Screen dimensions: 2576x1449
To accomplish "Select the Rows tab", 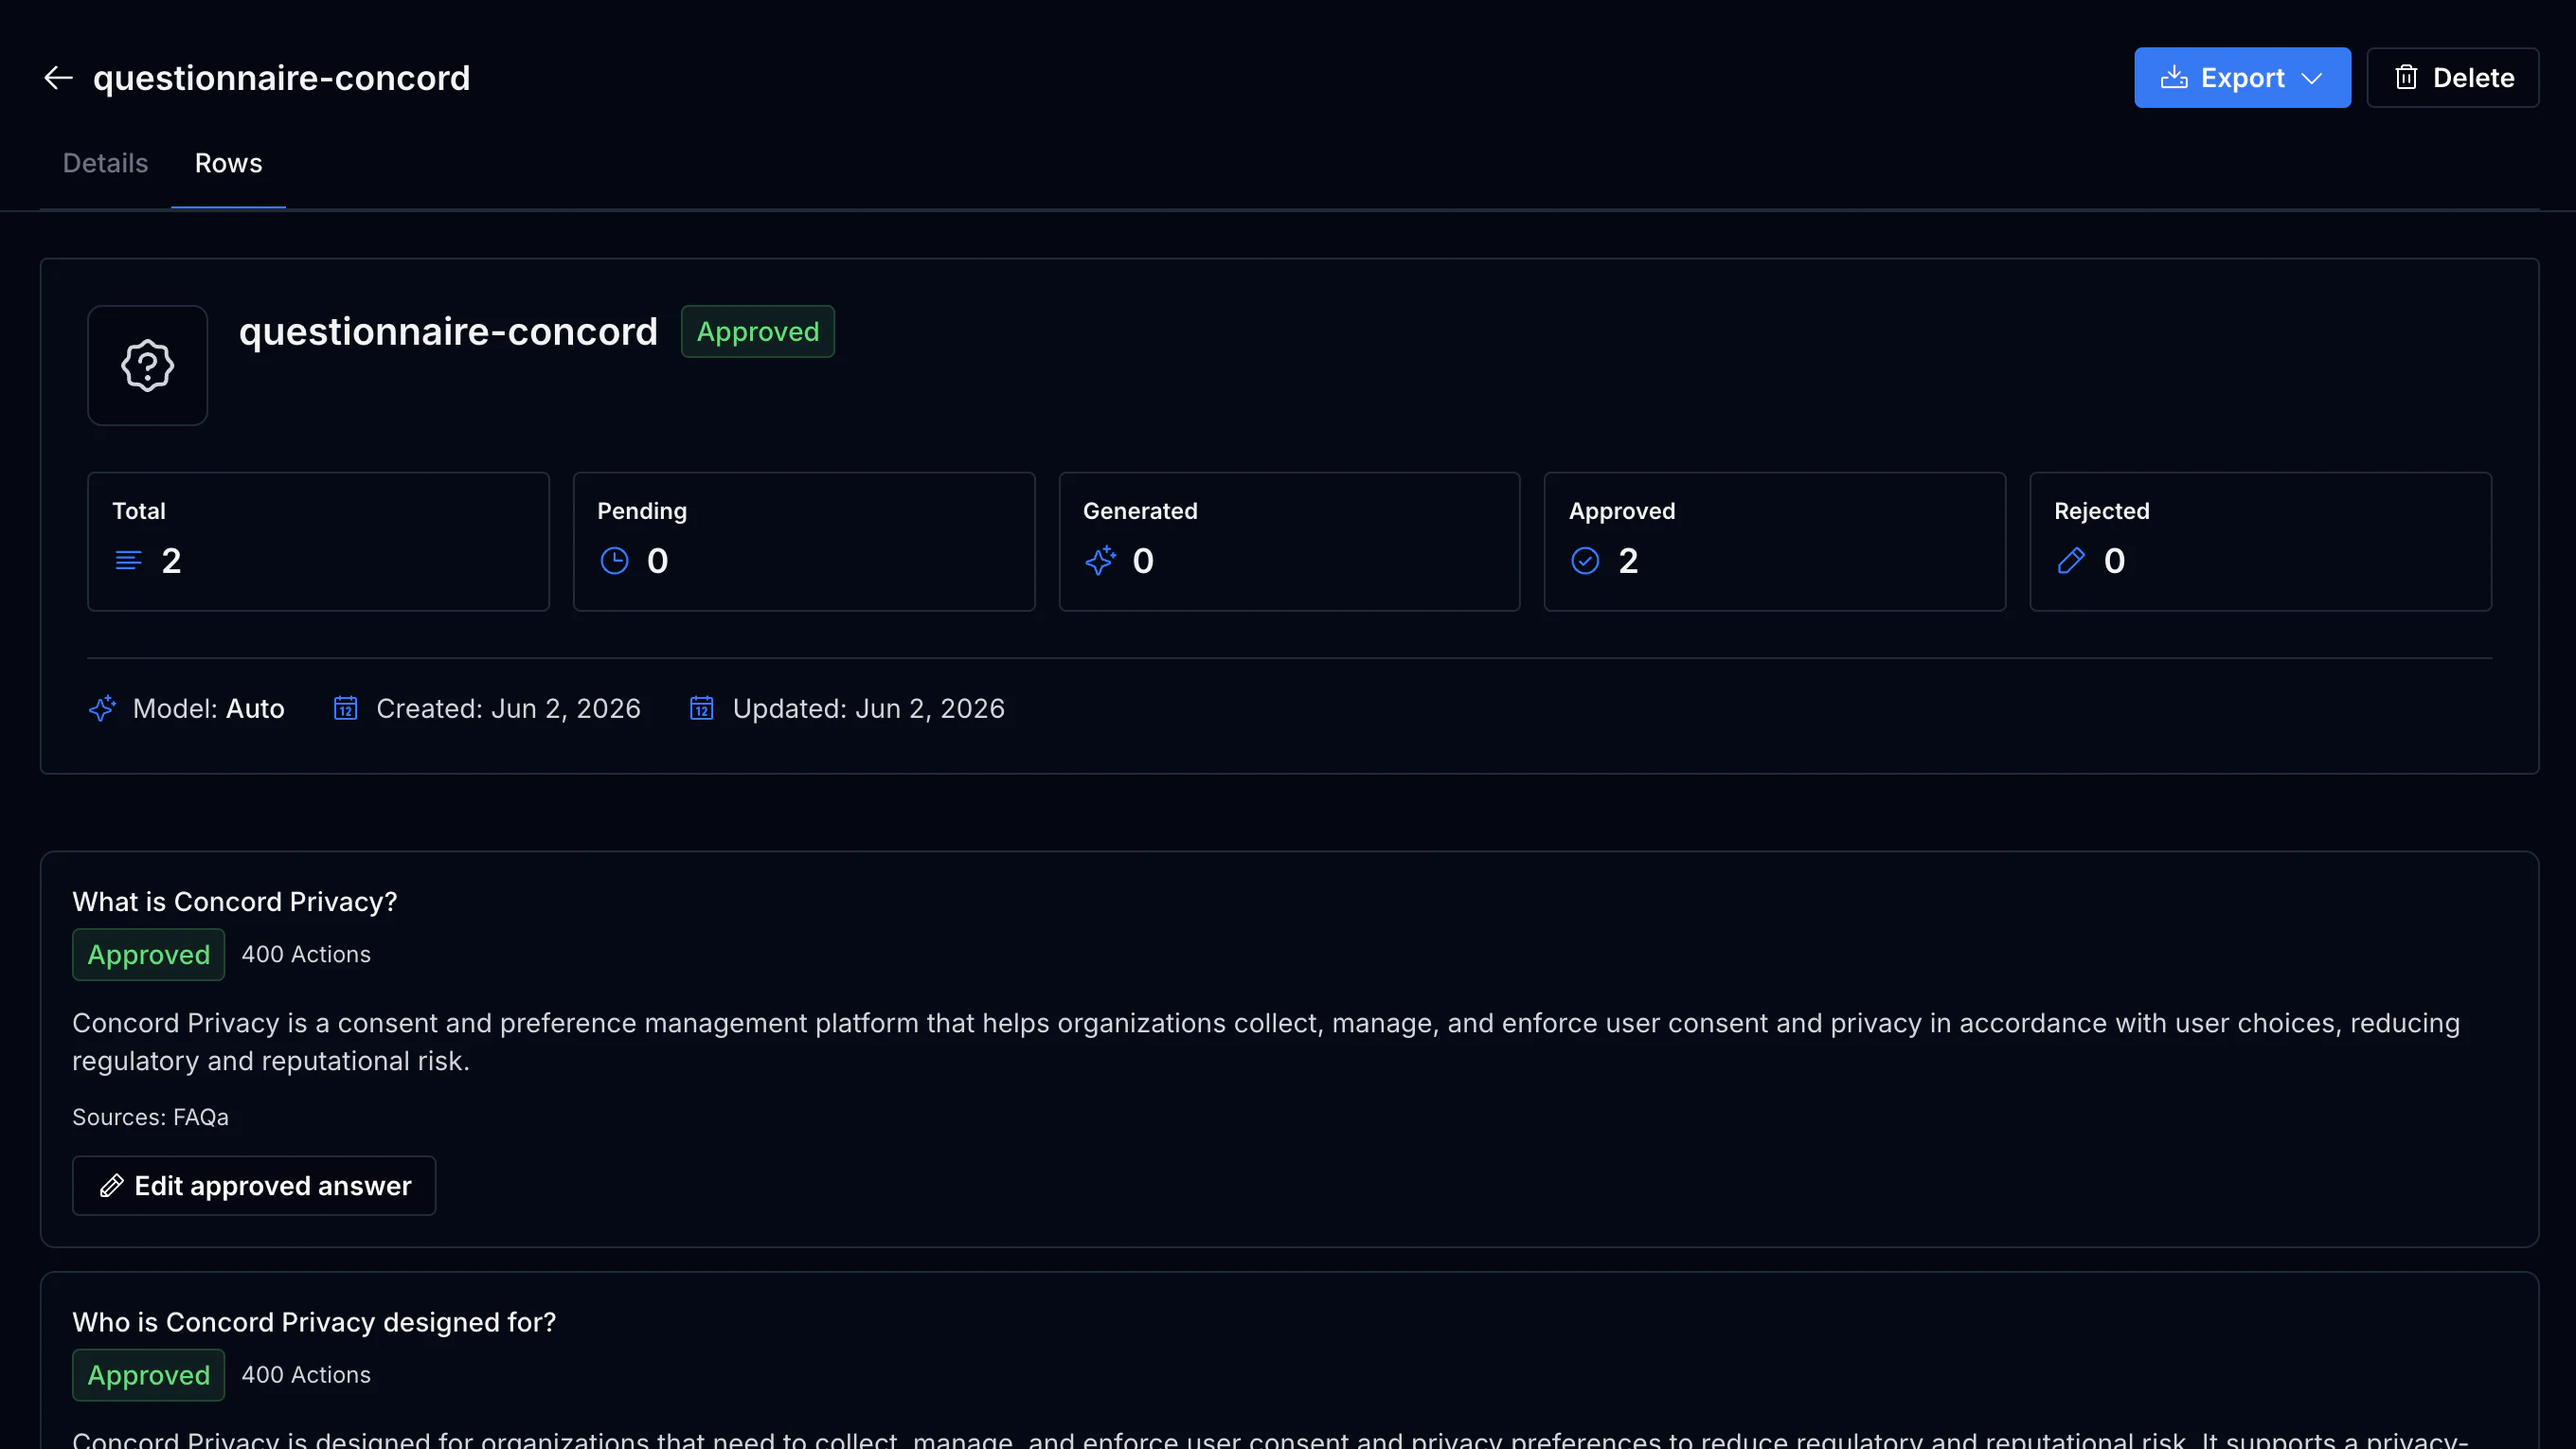I will pyautogui.click(x=228, y=163).
